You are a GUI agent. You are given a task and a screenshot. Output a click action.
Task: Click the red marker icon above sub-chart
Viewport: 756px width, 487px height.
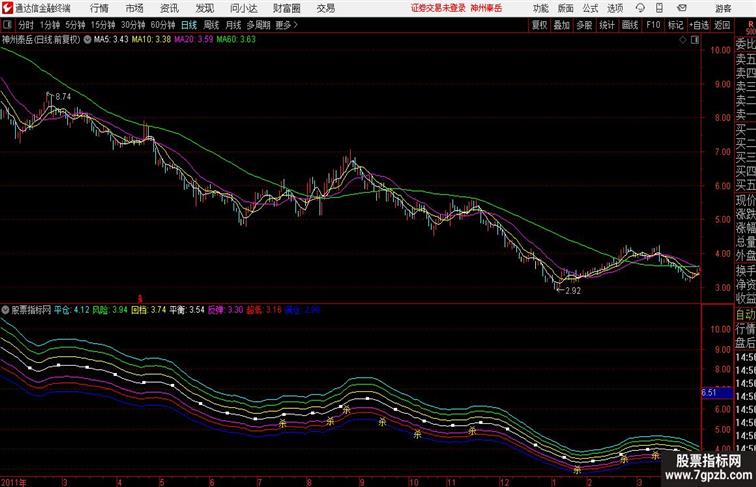(x=140, y=299)
